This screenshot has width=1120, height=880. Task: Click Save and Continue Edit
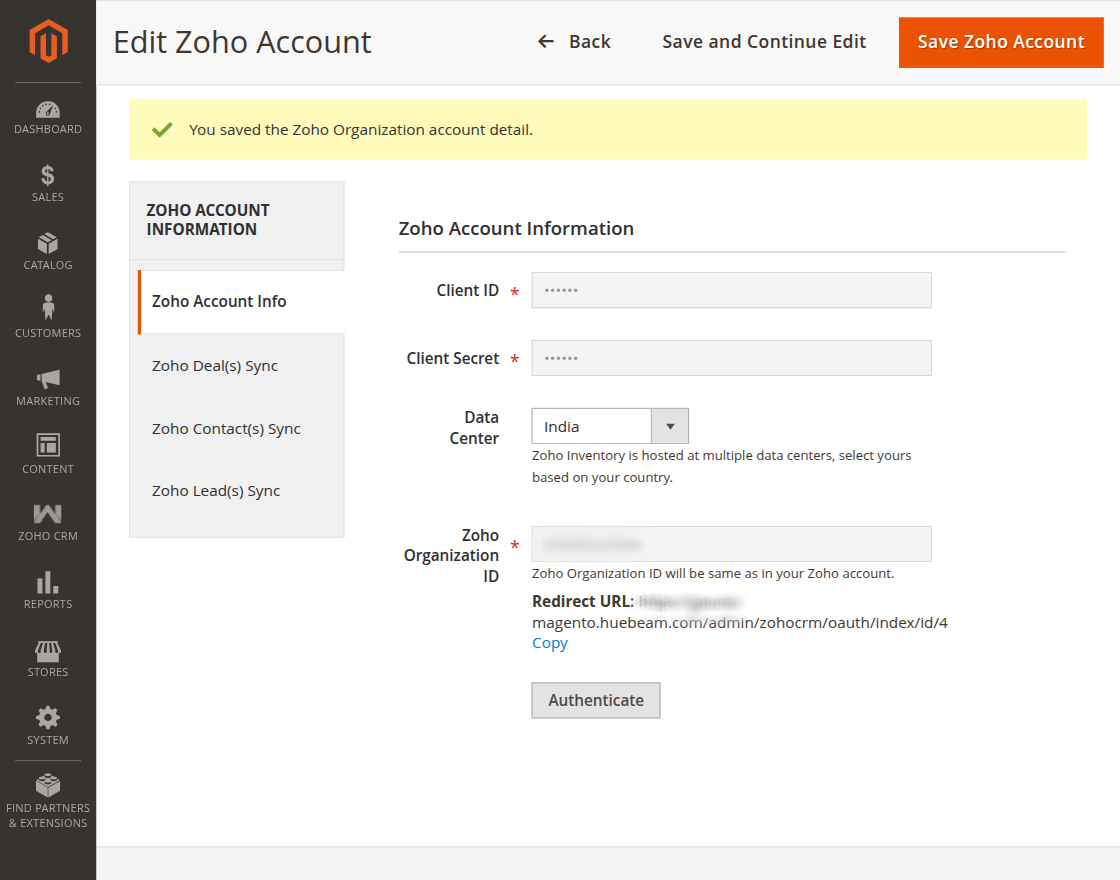pyautogui.click(x=764, y=42)
